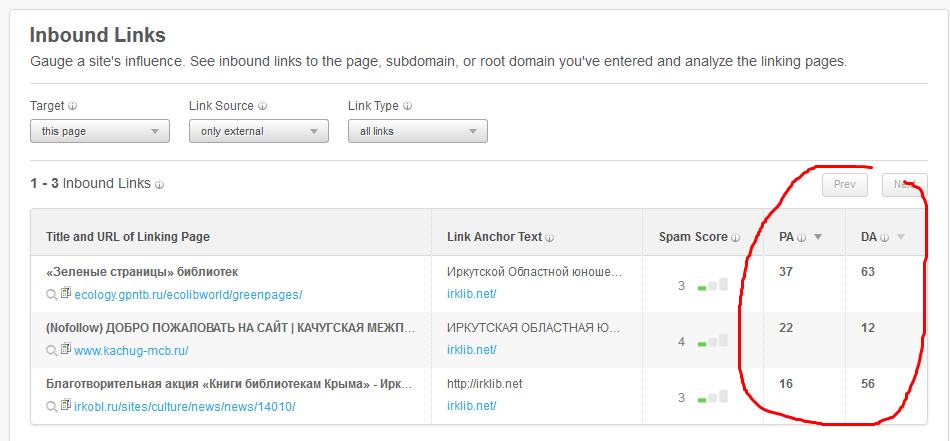Click magnifier icon beside irkobl.ru link
950x441 pixels.
click(51, 406)
